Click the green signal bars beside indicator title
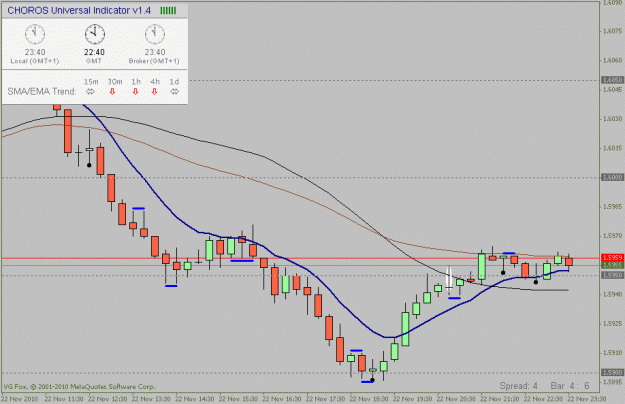Viewport: 625px width, 404px height. 168,11
